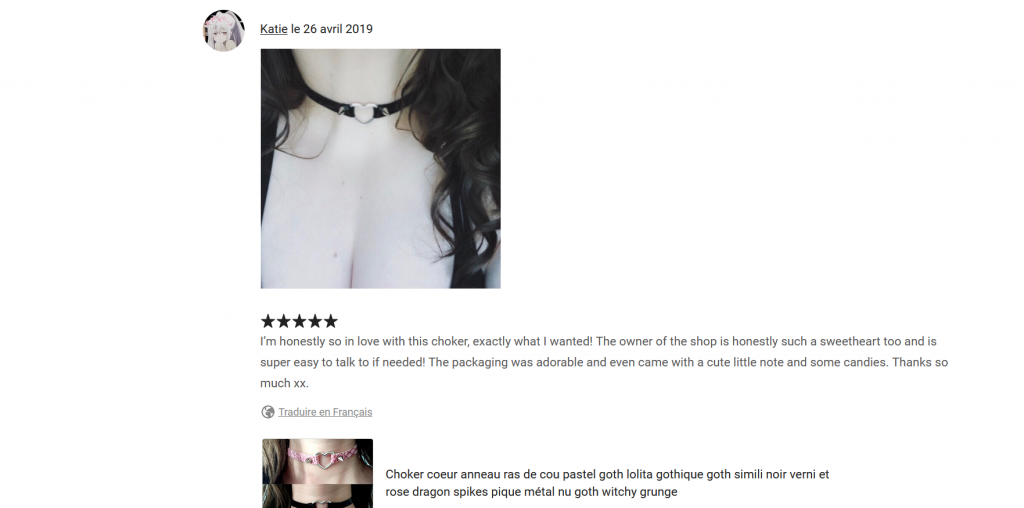Viewport: 1024px width, 508px height.
Task: Click the silver heart pendant in review photo
Action: pyautogui.click(x=360, y=112)
